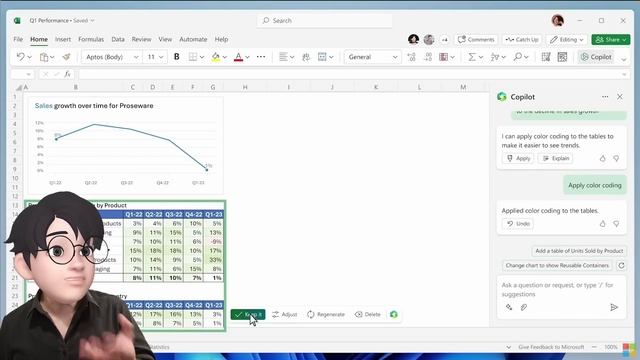This screenshot has width=640, height=360.
Task: Click the Search box in title bar
Action: [324, 20]
